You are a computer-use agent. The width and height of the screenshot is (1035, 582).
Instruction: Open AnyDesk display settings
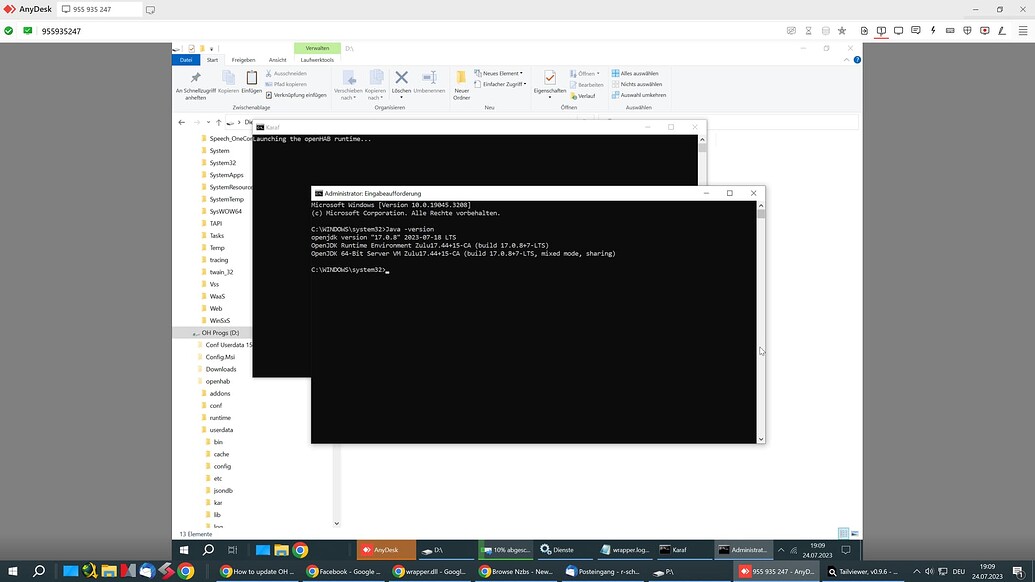pyautogui.click(x=898, y=30)
